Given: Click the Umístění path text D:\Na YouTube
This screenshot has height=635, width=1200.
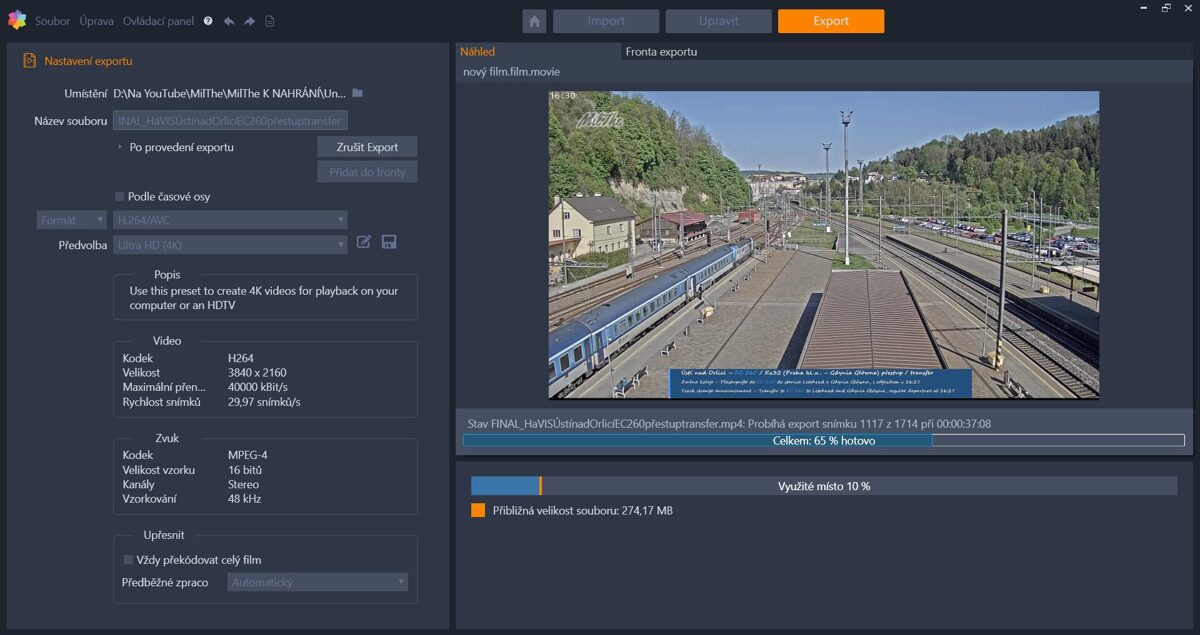Looking at the screenshot, I should point(230,93).
